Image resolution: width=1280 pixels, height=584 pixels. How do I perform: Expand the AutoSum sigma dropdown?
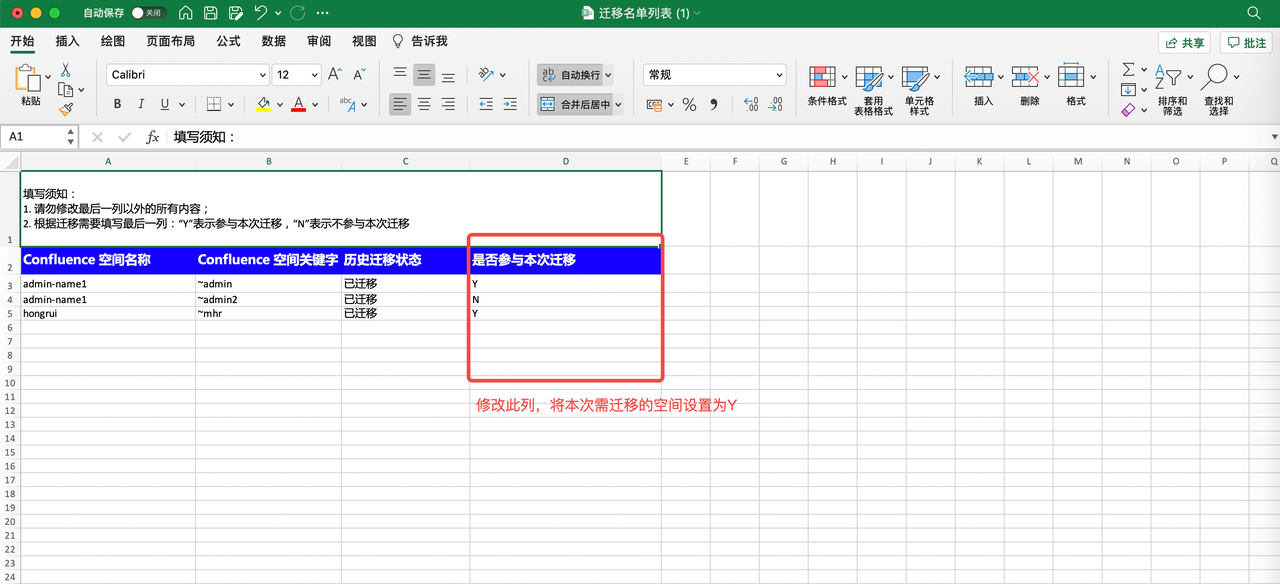pos(1144,70)
